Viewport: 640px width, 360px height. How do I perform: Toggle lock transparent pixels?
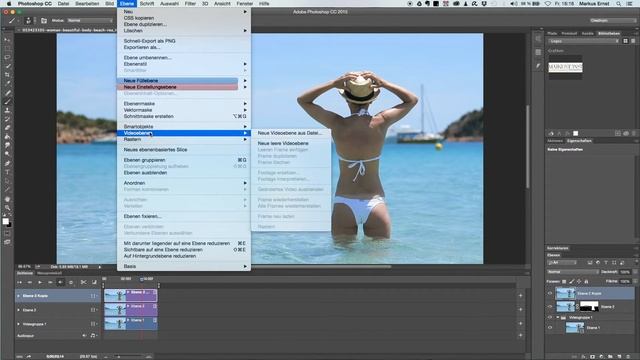[564, 281]
